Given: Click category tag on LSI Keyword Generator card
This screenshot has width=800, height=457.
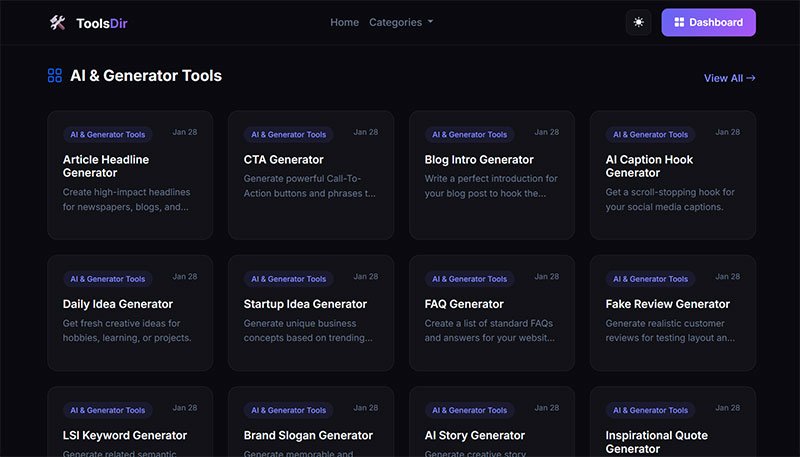Looking at the screenshot, I should pyautogui.click(x=108, y=410).
